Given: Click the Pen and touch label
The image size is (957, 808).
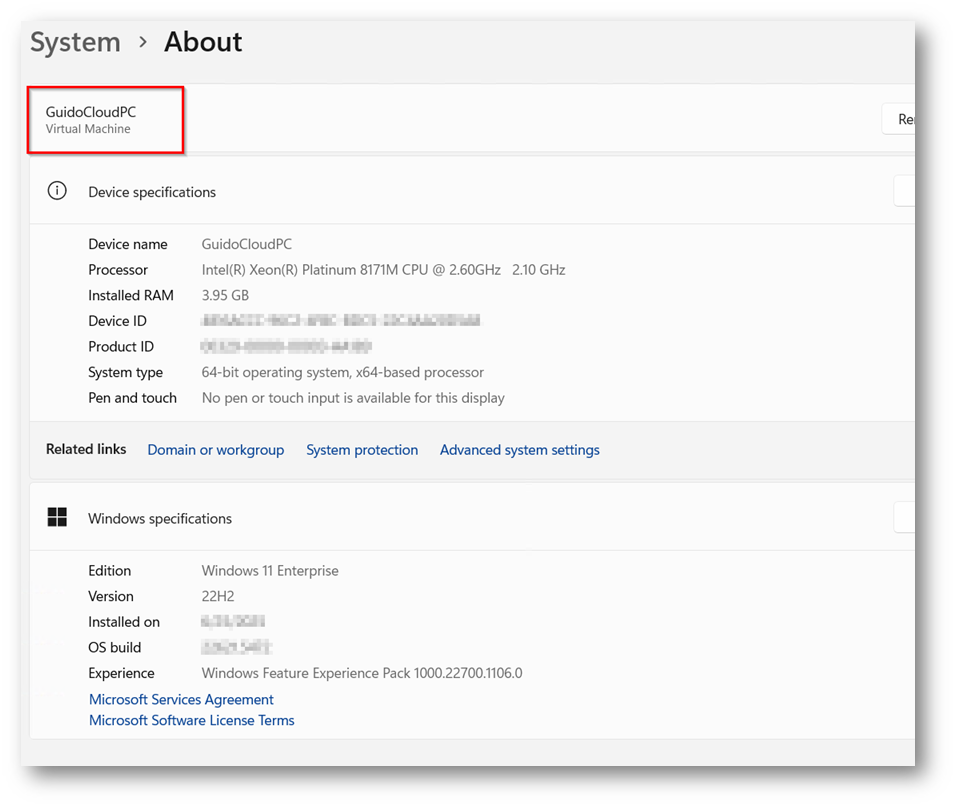Looking at the screenshot, I should tap(132, 398).
